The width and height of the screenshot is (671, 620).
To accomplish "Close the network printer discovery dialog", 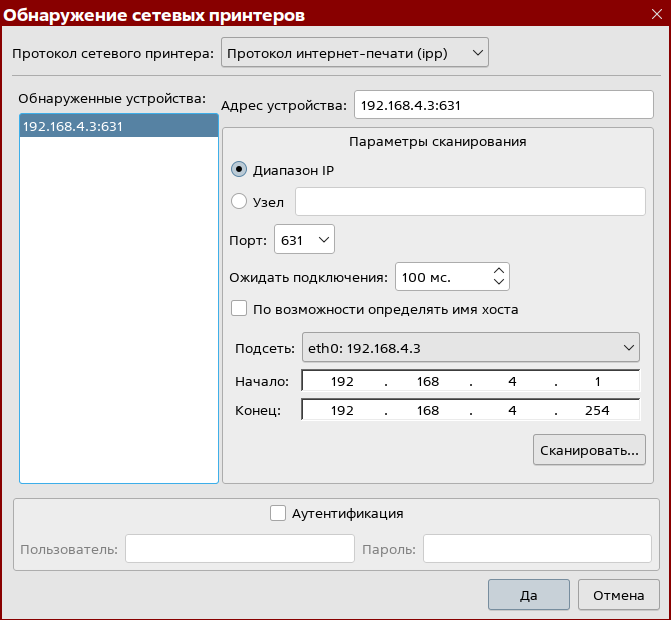I will click(x=656, y=14).
